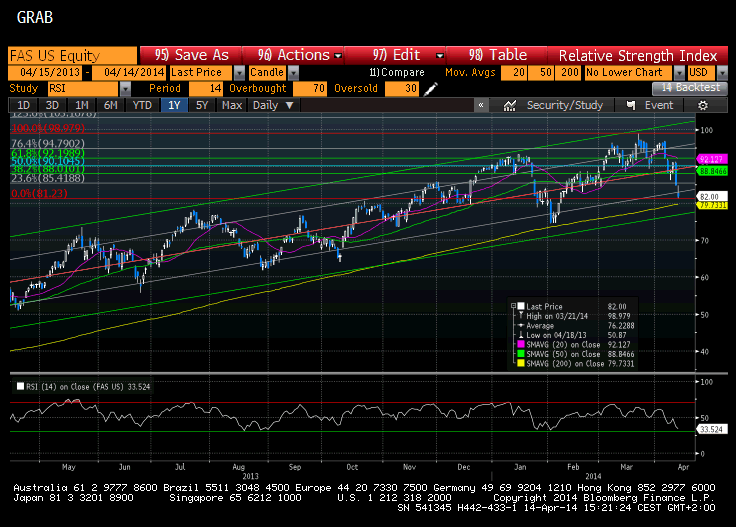The width and height of the screenshot is (736, 527).
Task: Click the Compare option
Action: [x=397, y=73]
